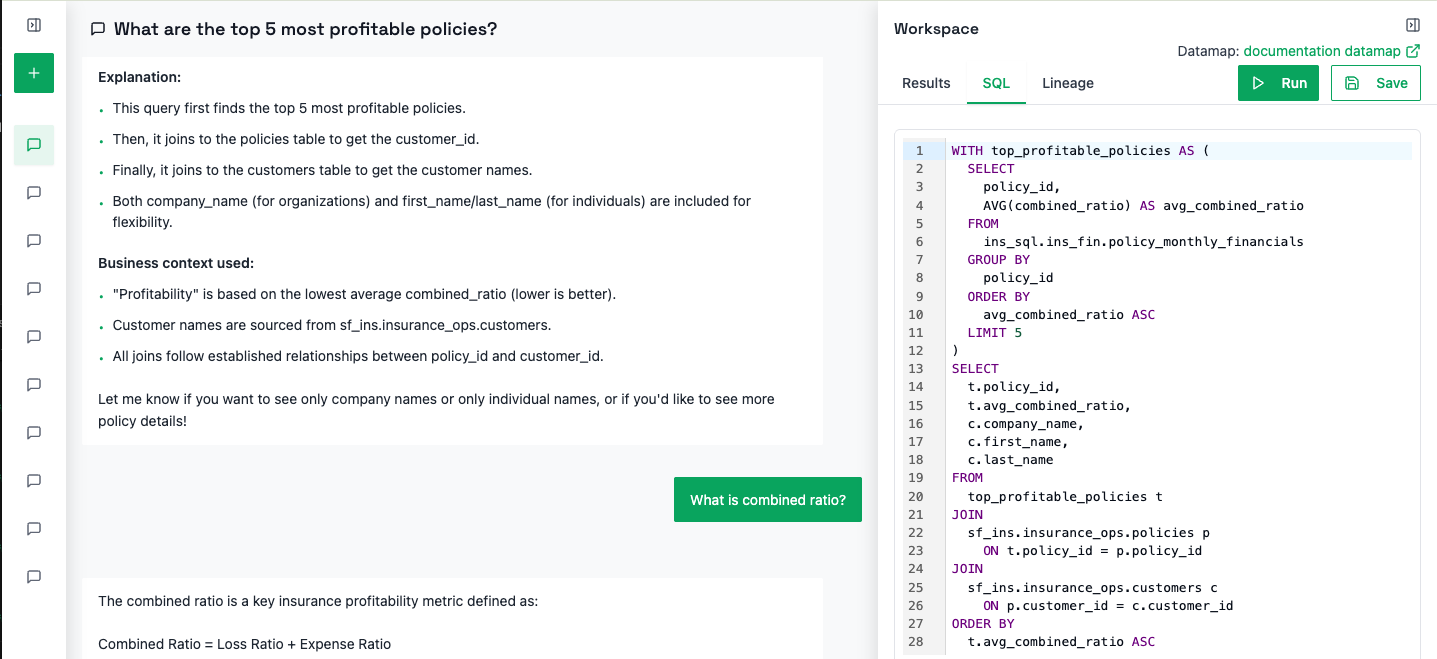Start a new chat with green plus
The width and height of the screenshot is (1437, 659).
tap(34, 73)
